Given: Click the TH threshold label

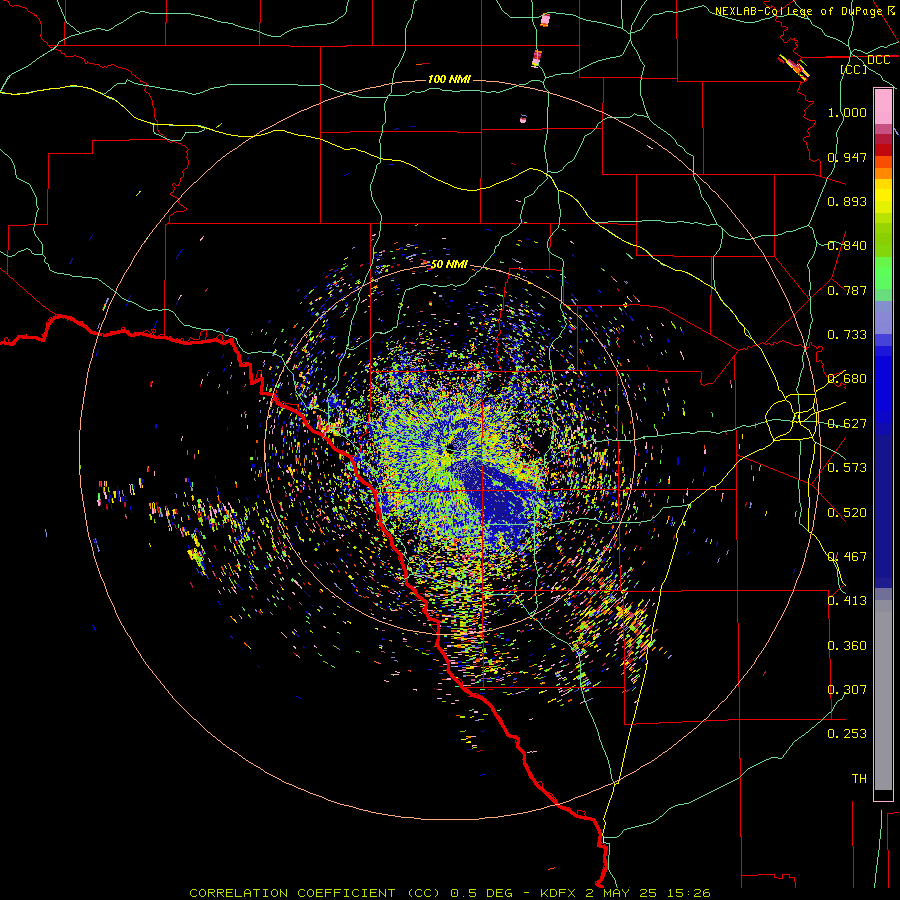Looking at the screenshot, I should tap(859, 779).
